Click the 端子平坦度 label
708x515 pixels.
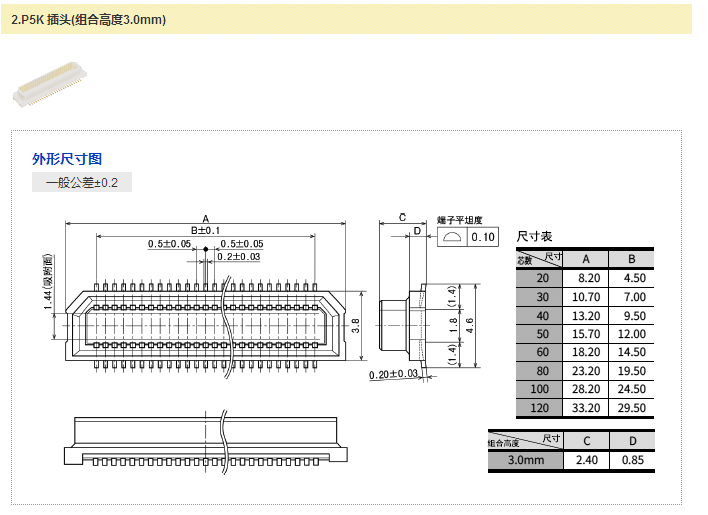pos(460,220)
